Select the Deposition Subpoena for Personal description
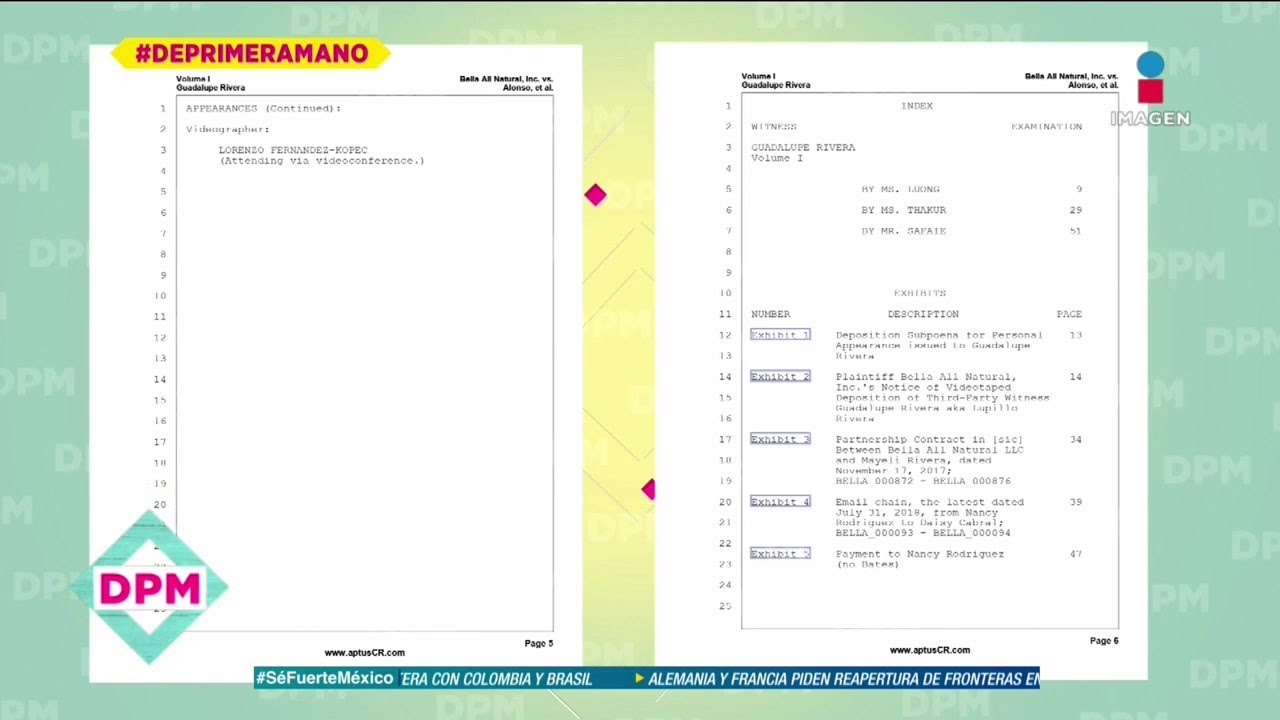The image size is (1280, 720). 939,335
